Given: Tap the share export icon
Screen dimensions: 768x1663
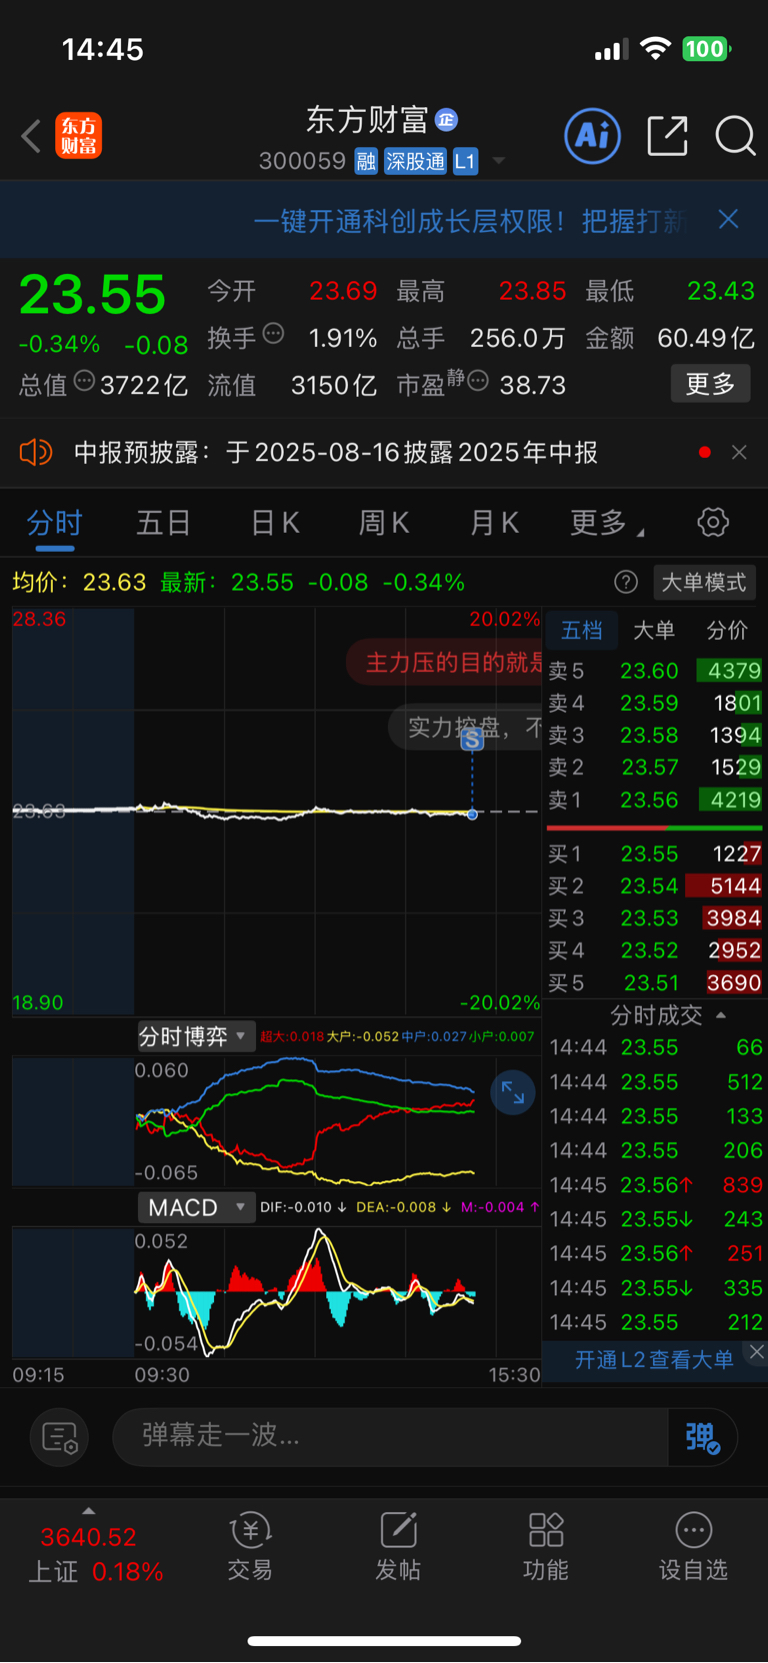Looking at the screenshot, I should tap(667, 135).
